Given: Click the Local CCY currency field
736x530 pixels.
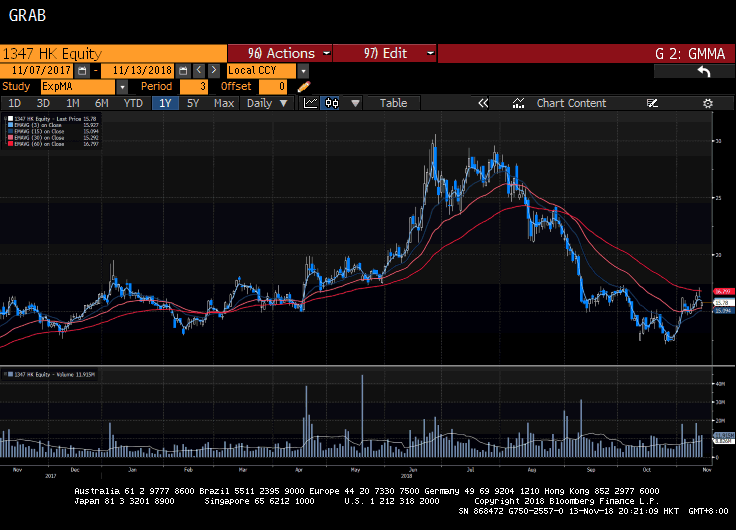Looking at the screenshot, I should click(261, 71).
